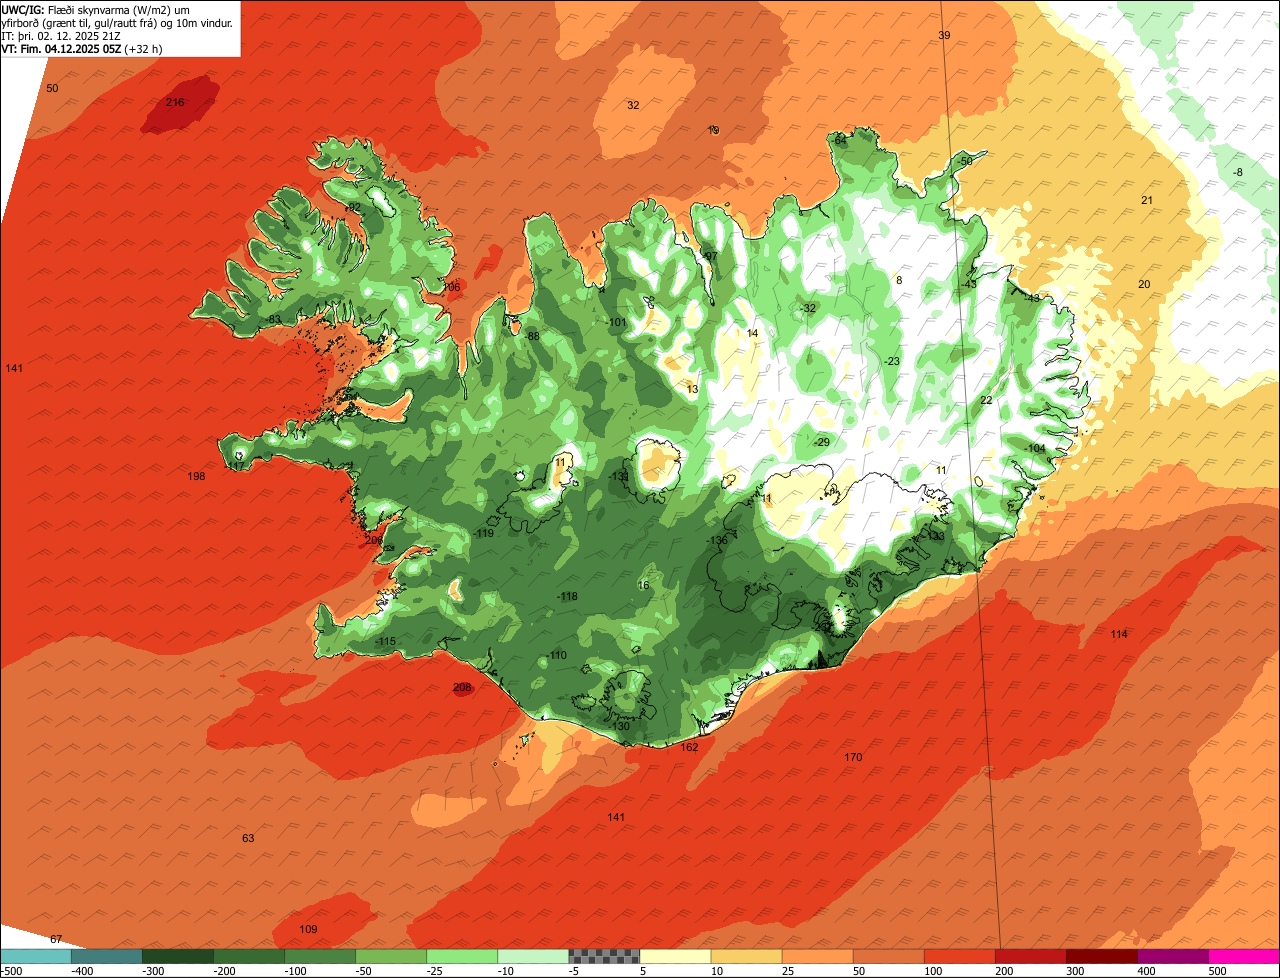Click the map value '67'
Viewport: 1280px width, 978px height.
(x=56, y=939)
